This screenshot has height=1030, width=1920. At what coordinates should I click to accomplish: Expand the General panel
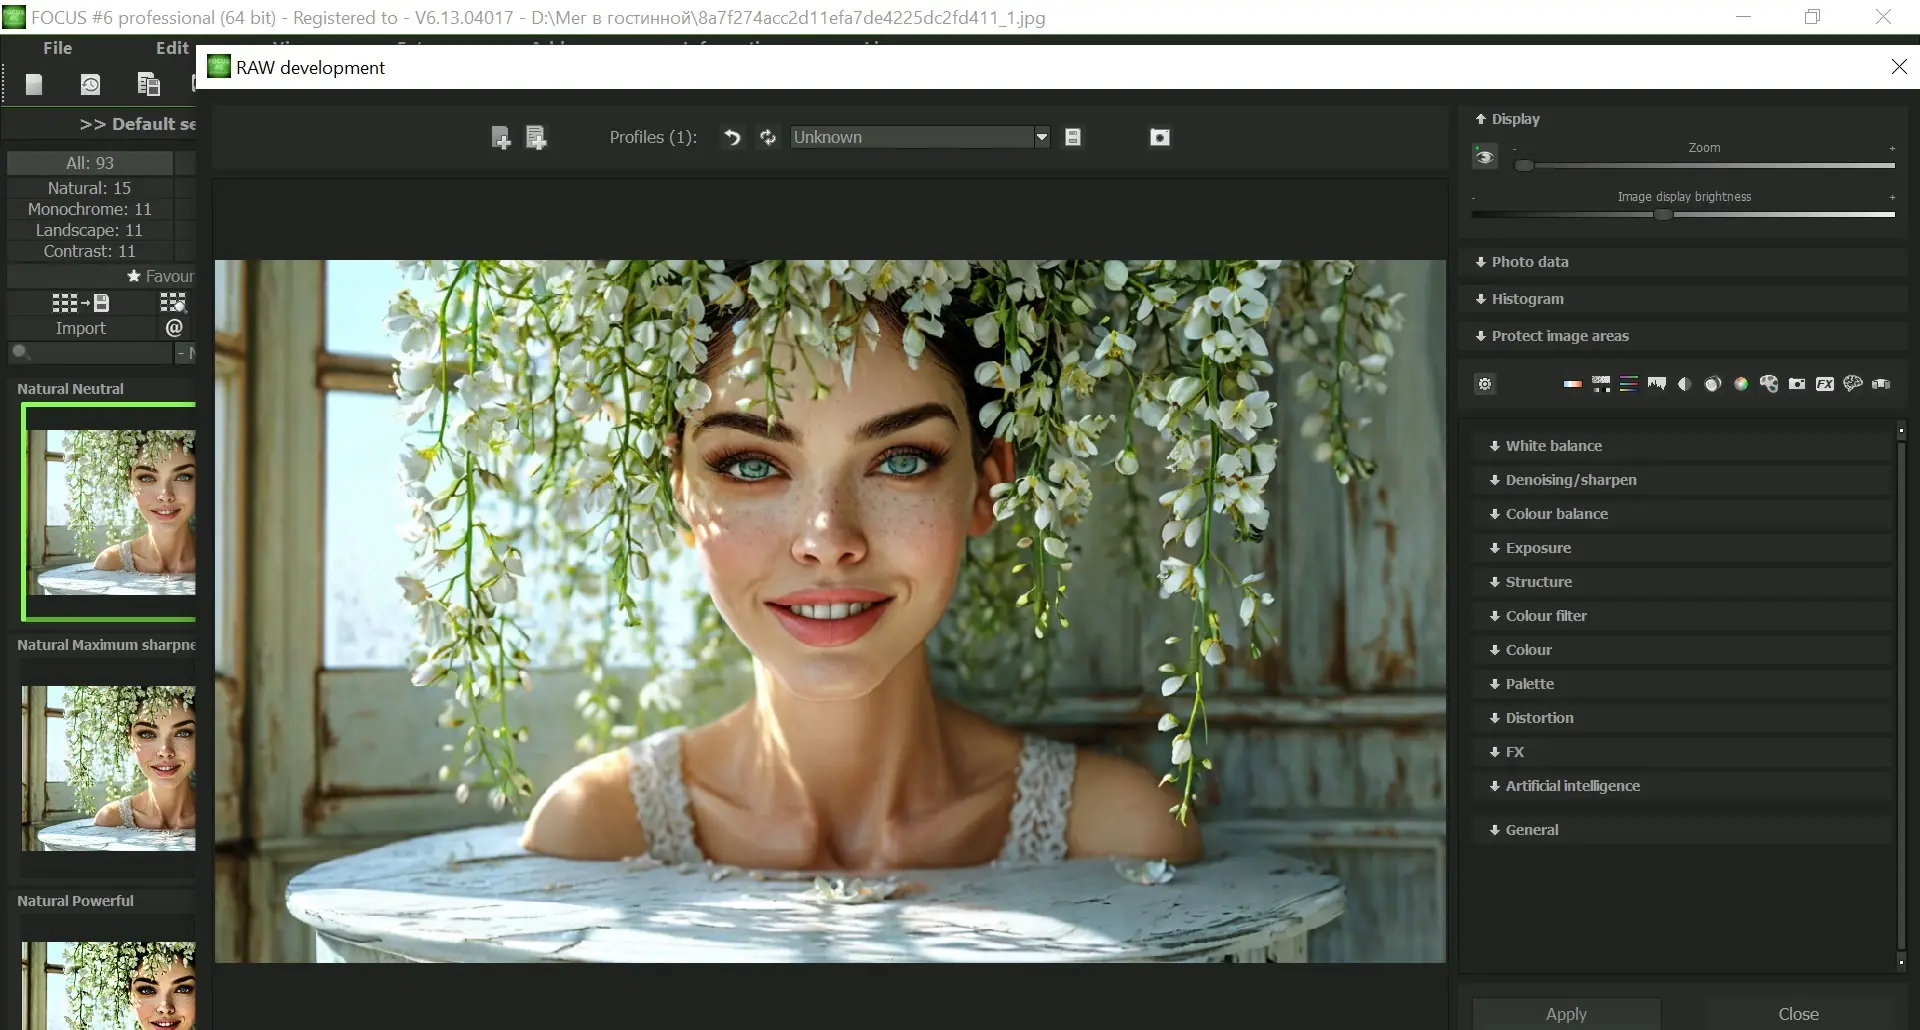coord(1682,830)
